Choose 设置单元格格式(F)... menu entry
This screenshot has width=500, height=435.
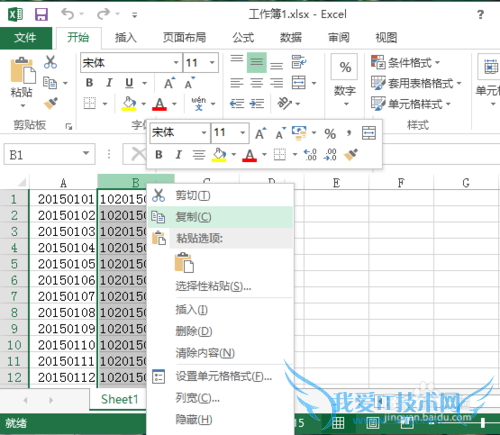tap(221, 376)
